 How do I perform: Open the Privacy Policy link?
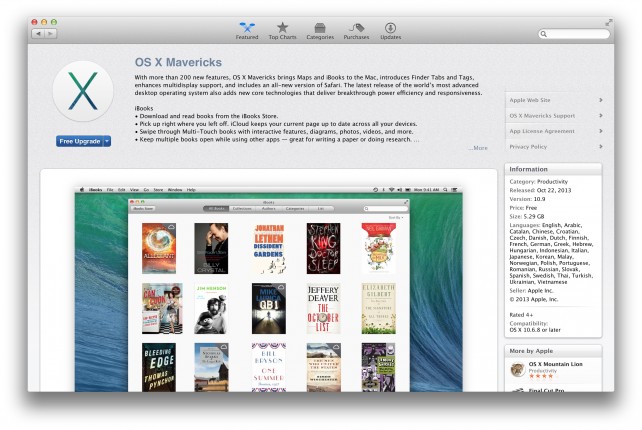(x=528, y=147)
